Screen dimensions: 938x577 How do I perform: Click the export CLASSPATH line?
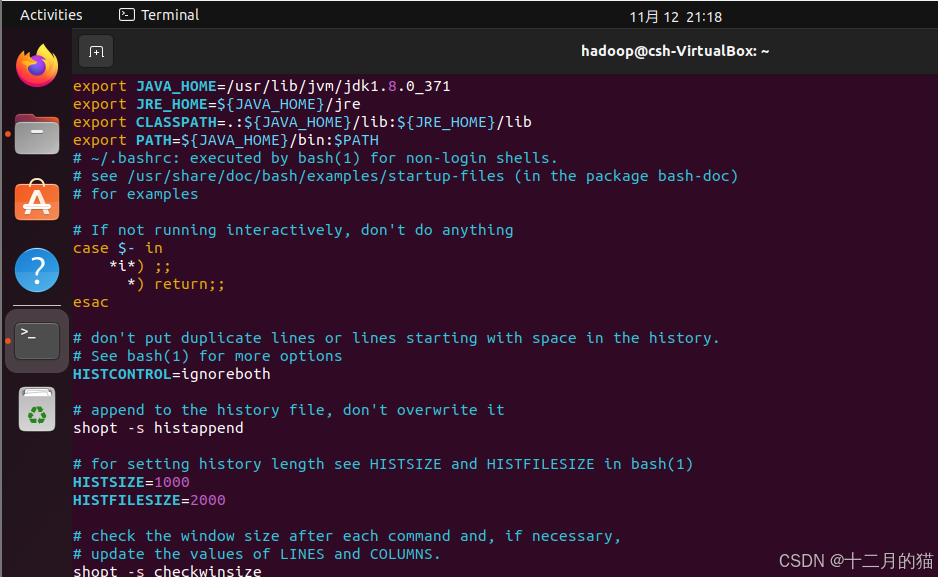[302, 122]
